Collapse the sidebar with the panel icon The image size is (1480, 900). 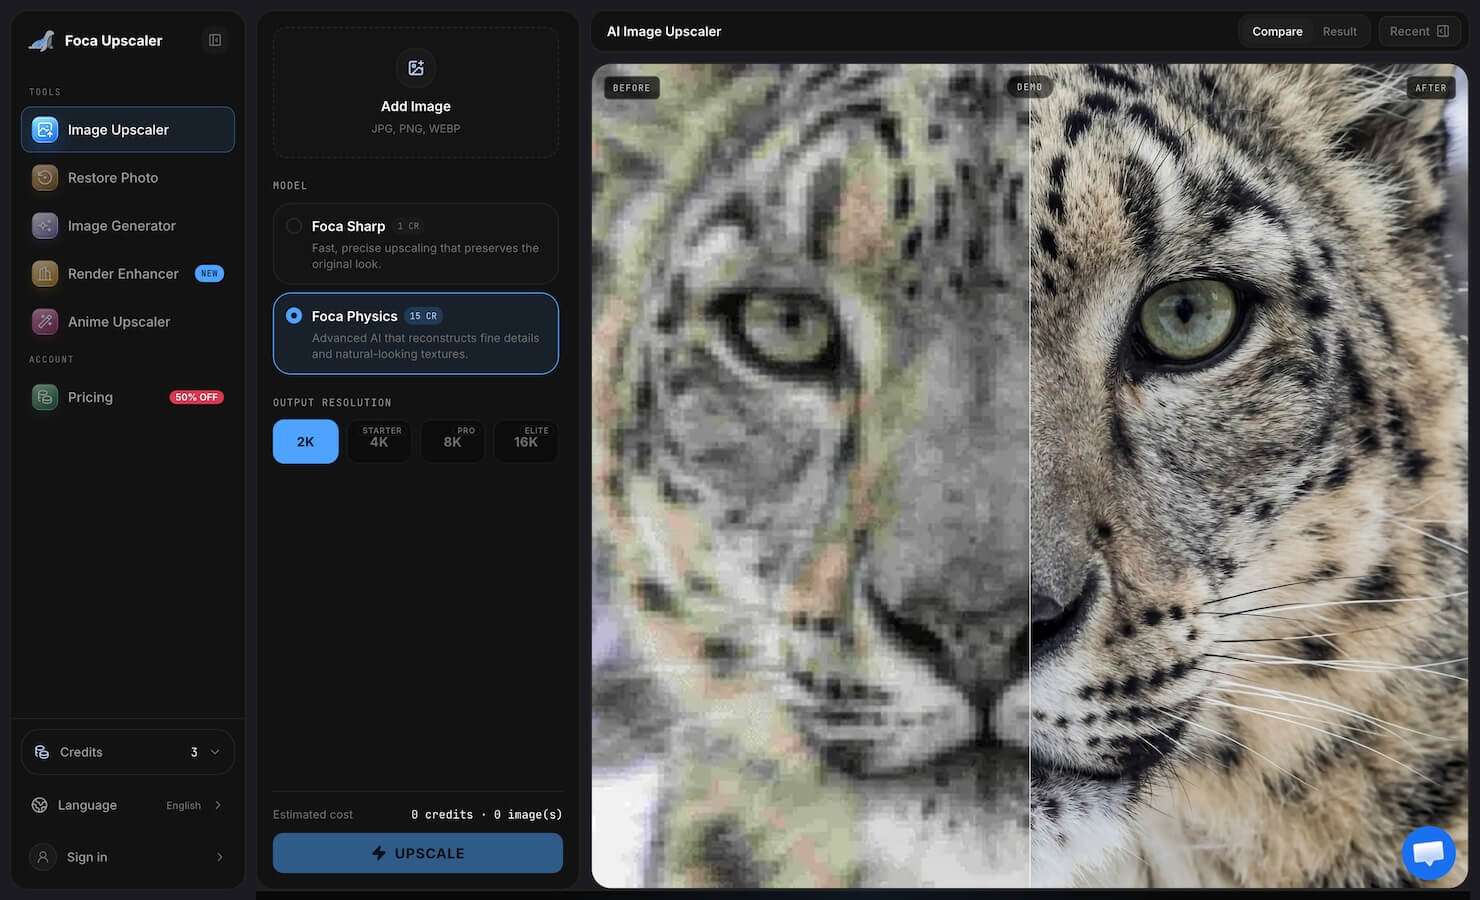(215, 40)
